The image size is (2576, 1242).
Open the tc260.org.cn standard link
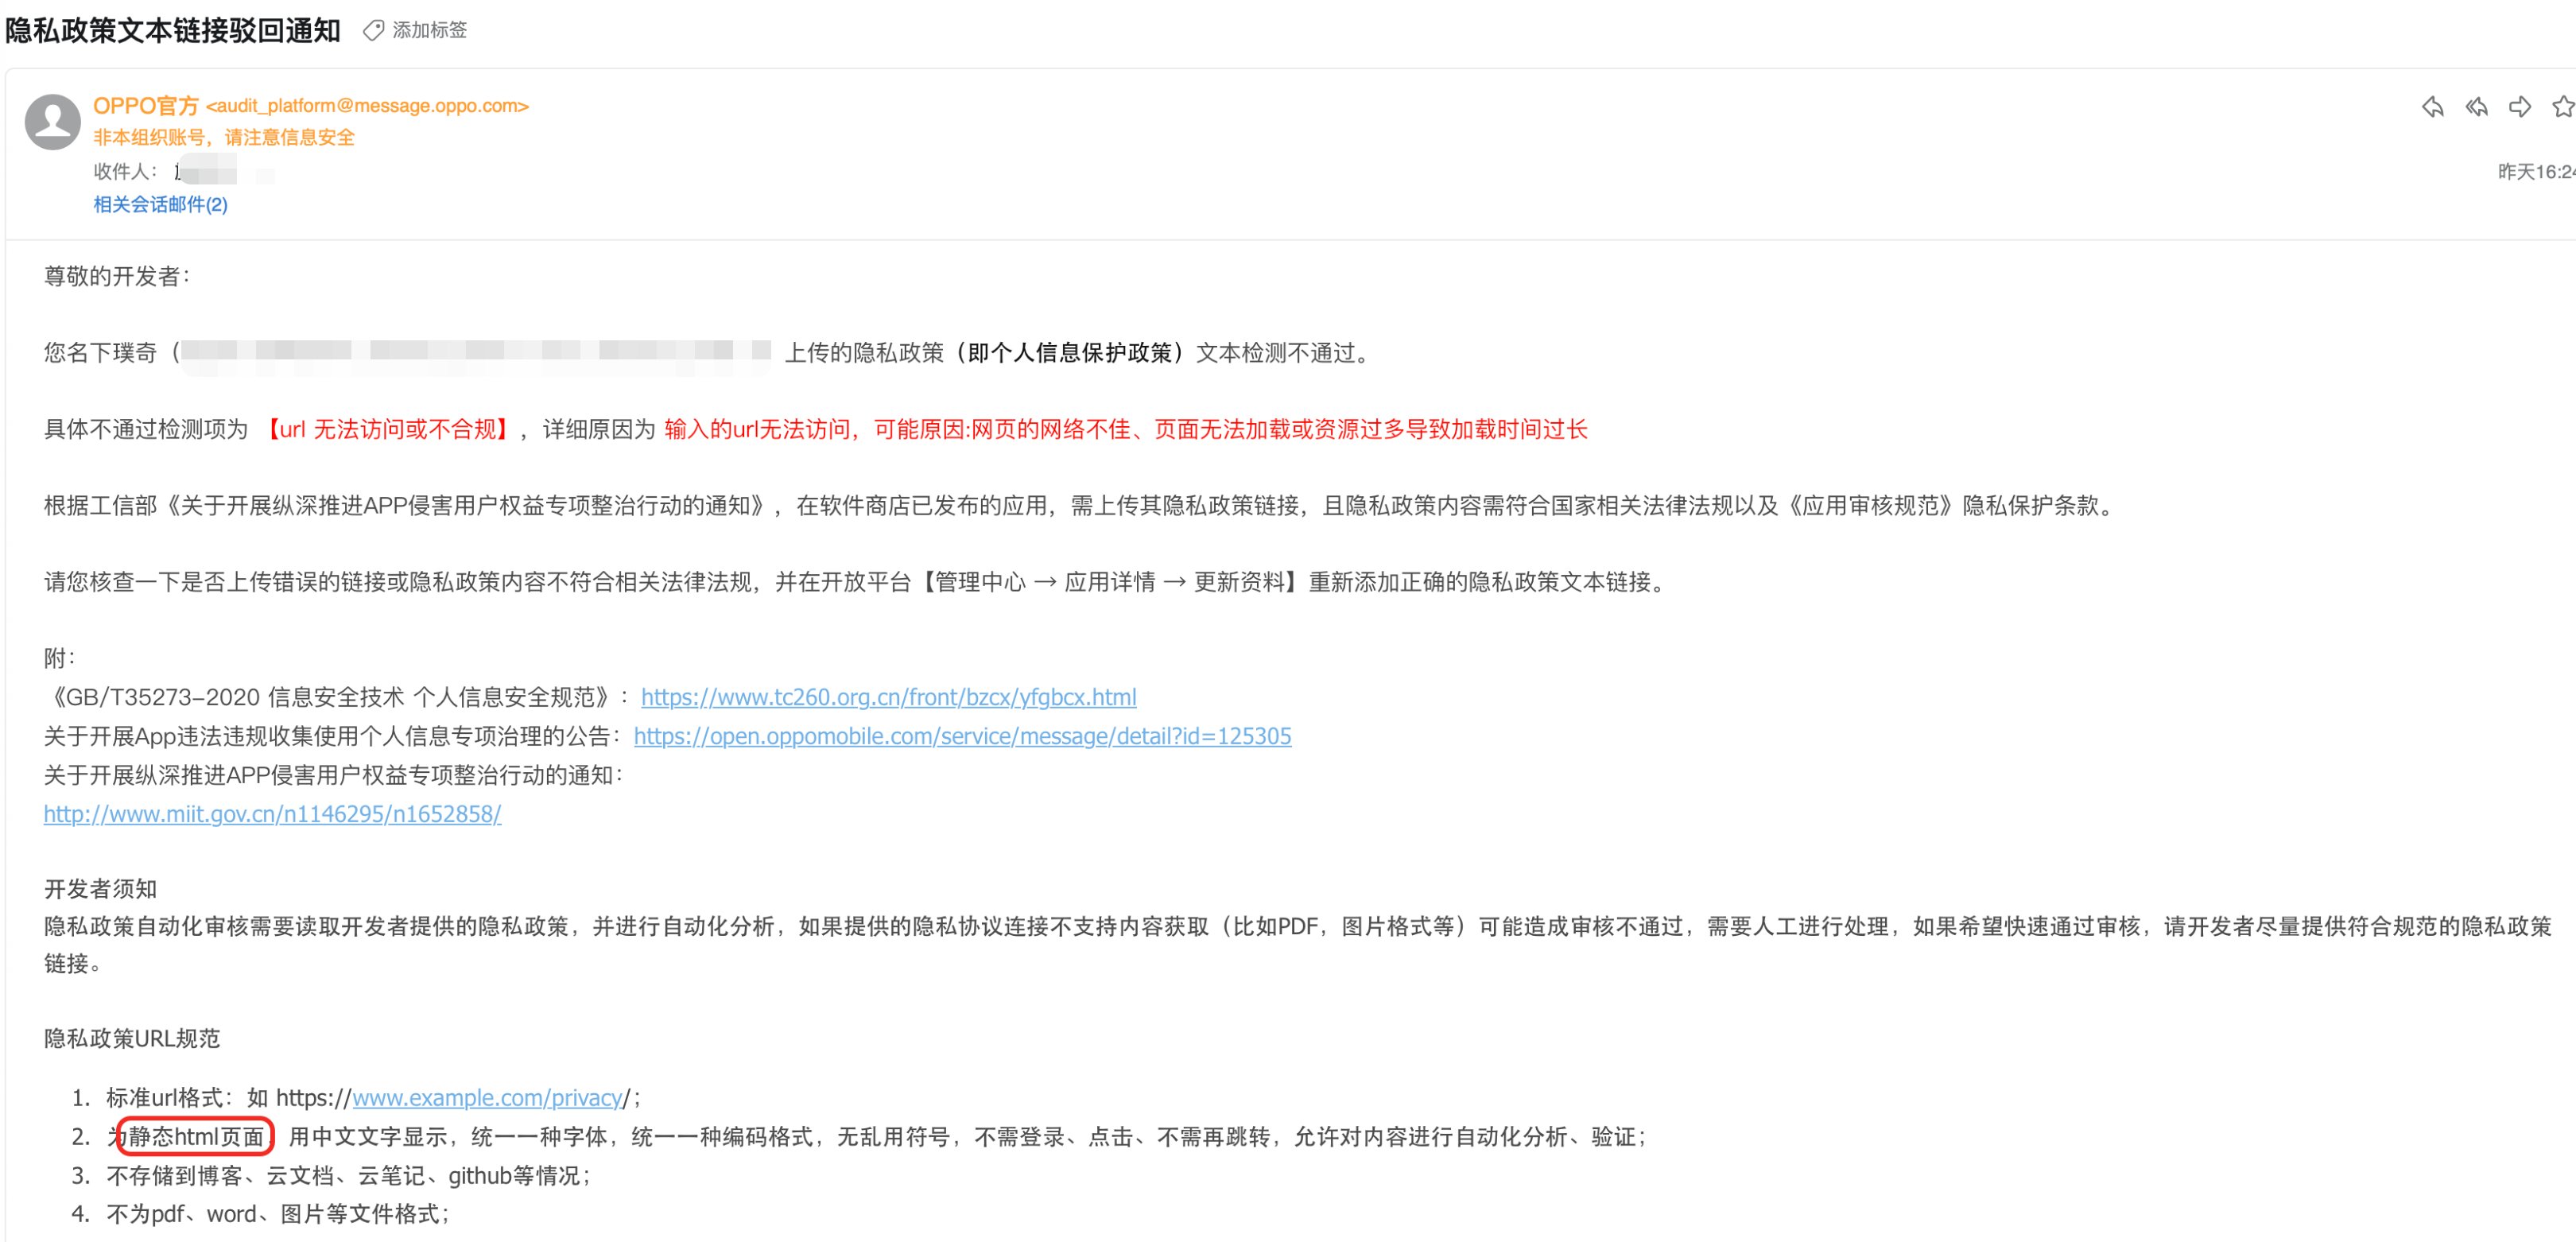point(888,697)
